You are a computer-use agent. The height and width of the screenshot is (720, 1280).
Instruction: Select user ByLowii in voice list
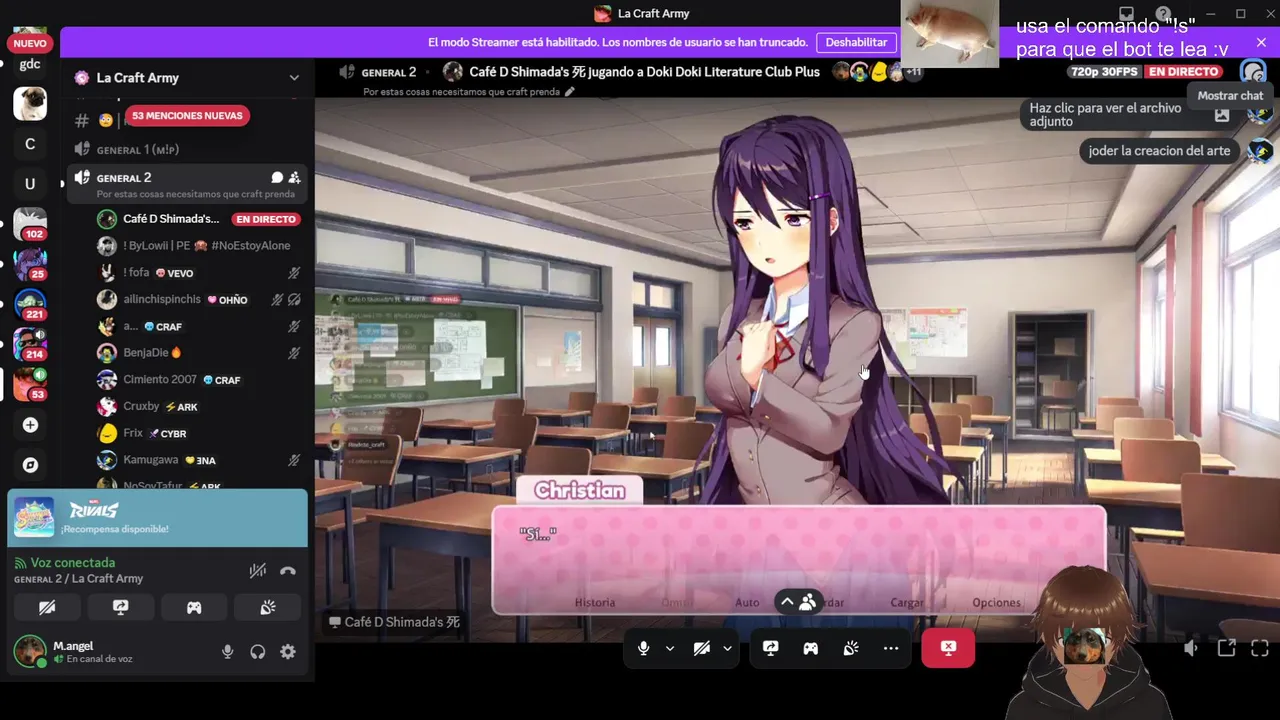198,246
